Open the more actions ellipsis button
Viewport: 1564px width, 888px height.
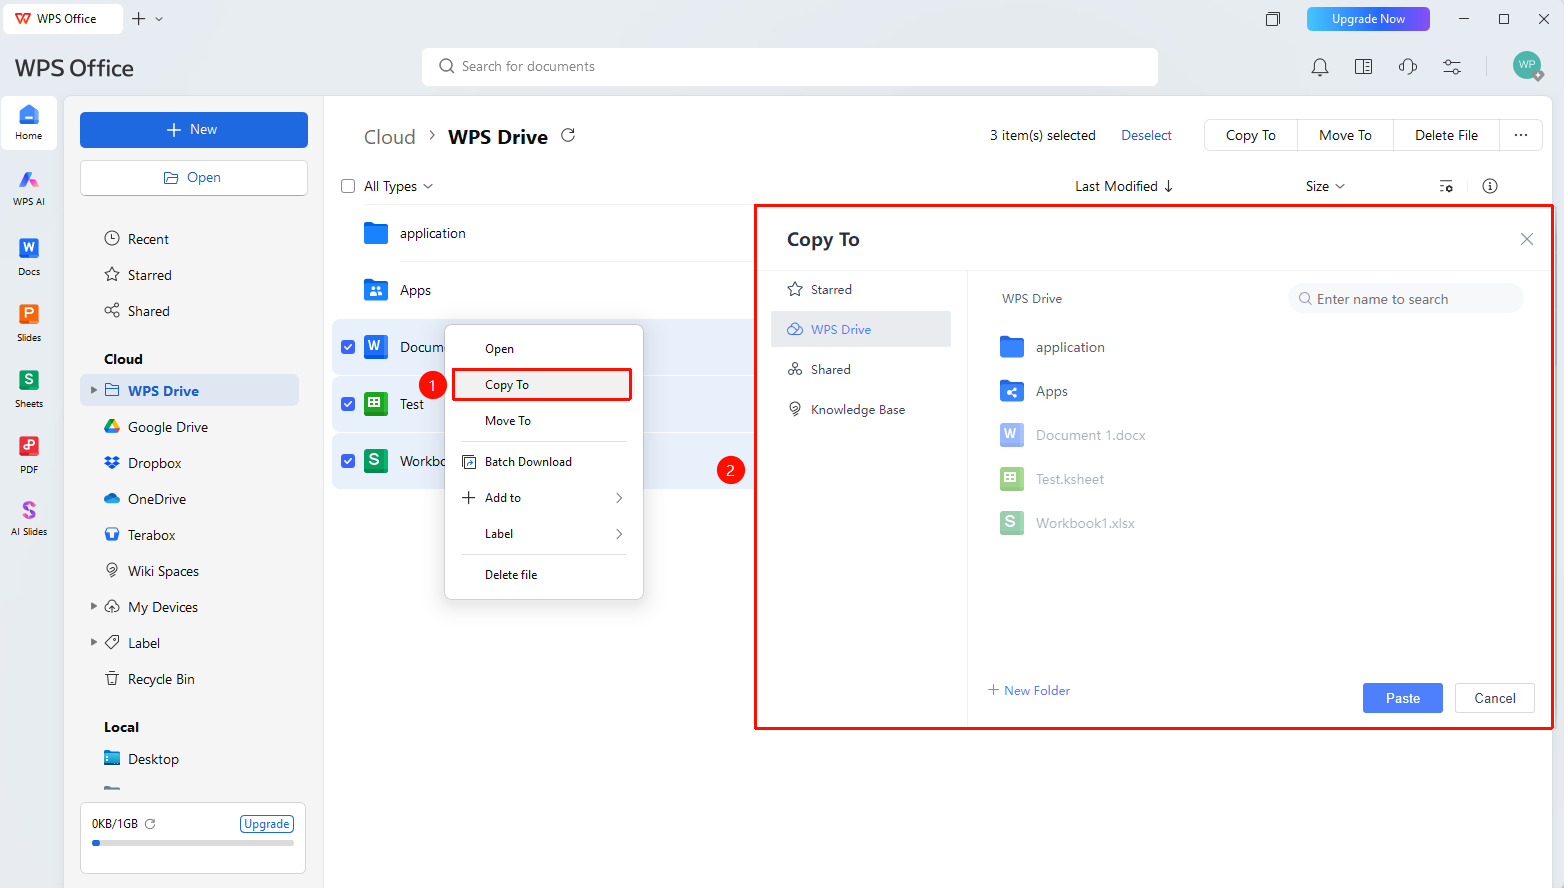click(x=1521, y=135)
